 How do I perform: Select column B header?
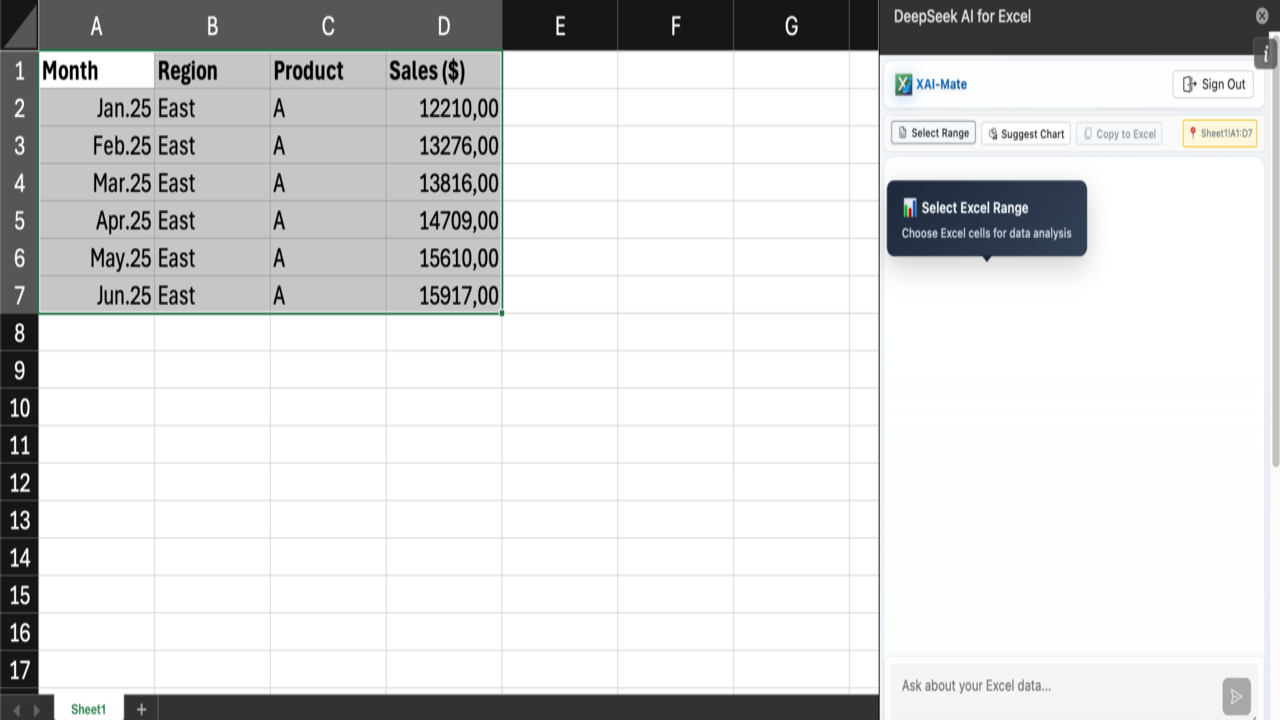(x=212, y=27)
